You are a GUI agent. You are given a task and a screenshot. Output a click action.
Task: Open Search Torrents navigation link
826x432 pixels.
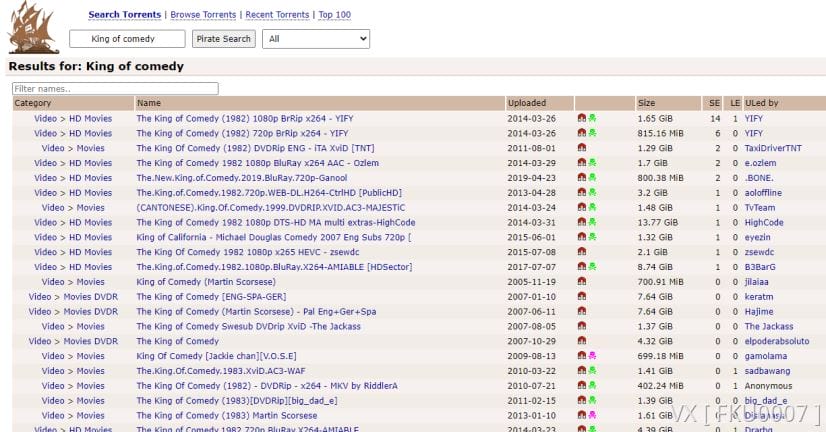pyautogui.click(x=125, y=15)
